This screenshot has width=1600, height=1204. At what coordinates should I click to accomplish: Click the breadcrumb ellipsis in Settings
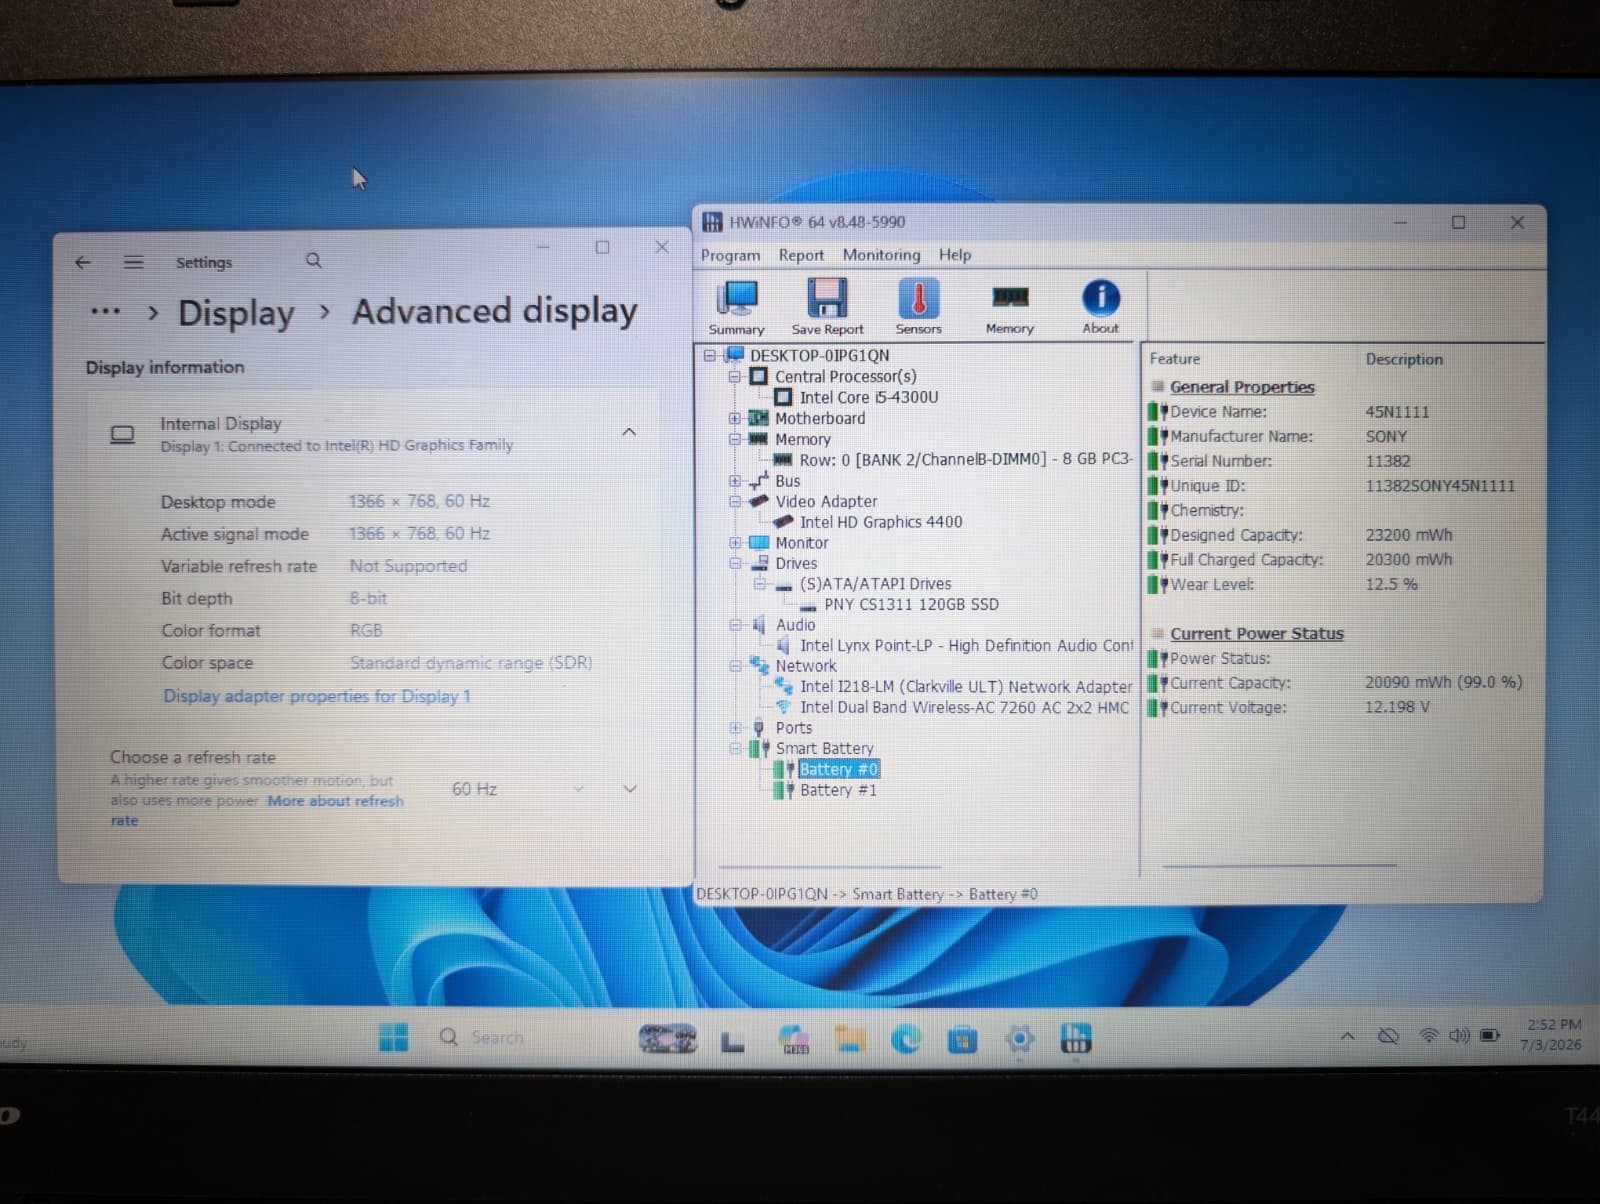coord(105,312)
